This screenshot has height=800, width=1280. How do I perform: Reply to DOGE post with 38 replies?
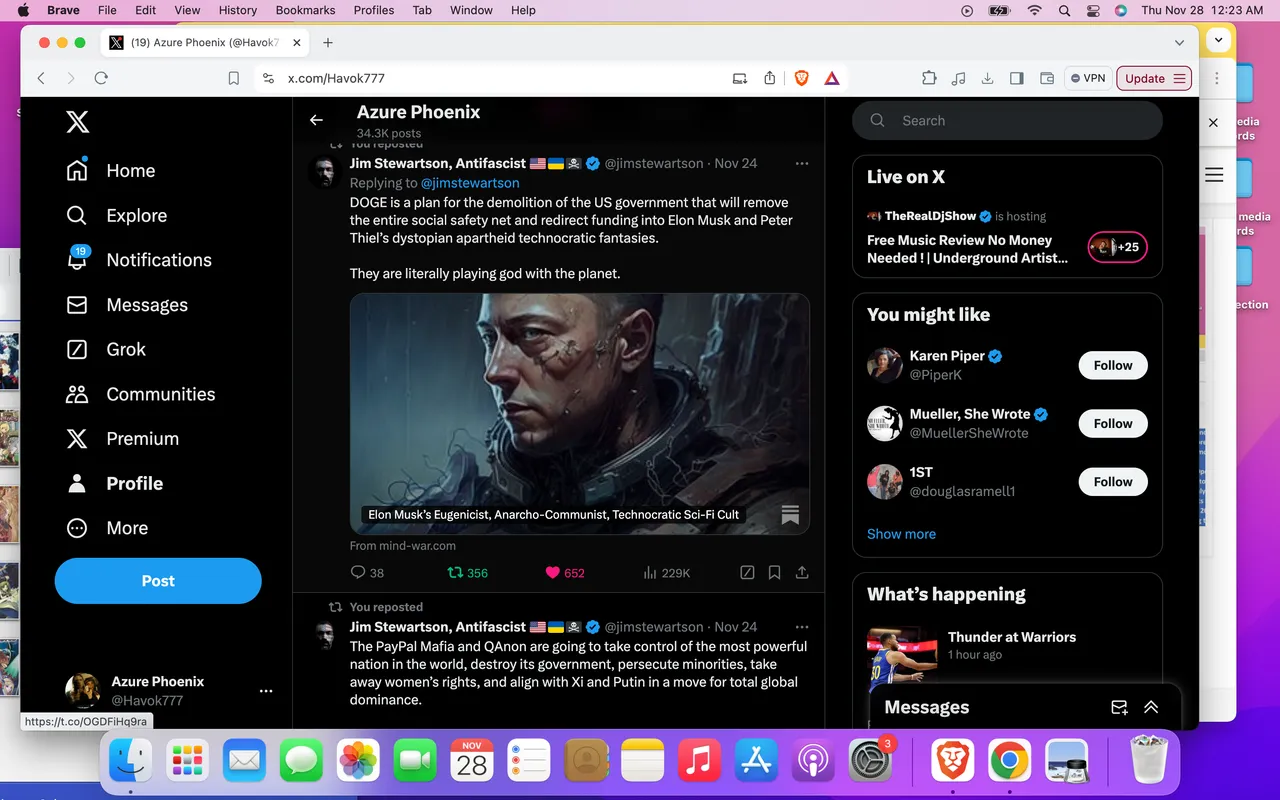[367, 573]
